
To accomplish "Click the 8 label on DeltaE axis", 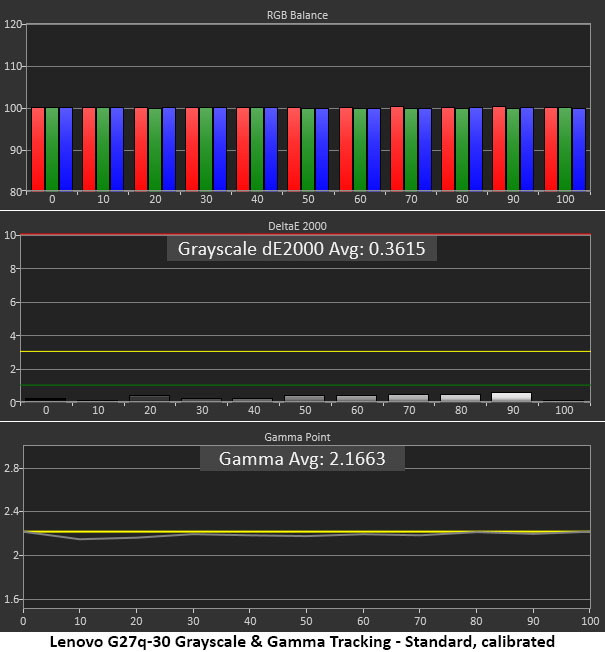I will [x=13, y=269].
